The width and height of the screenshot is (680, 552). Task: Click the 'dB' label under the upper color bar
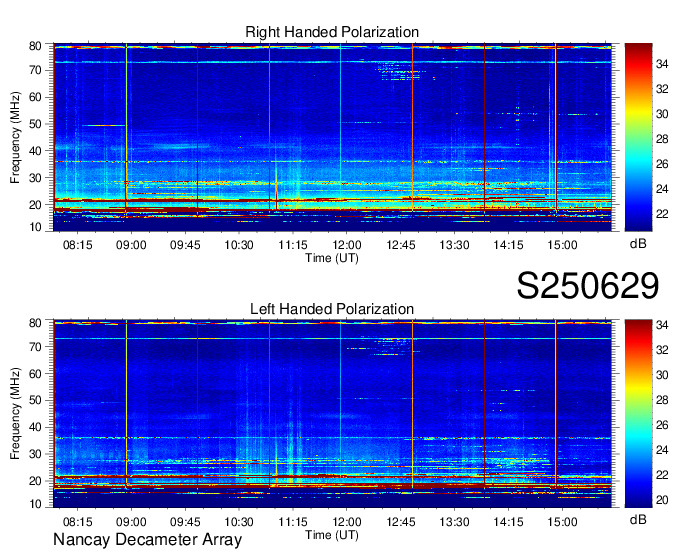[x=638, y=244]
